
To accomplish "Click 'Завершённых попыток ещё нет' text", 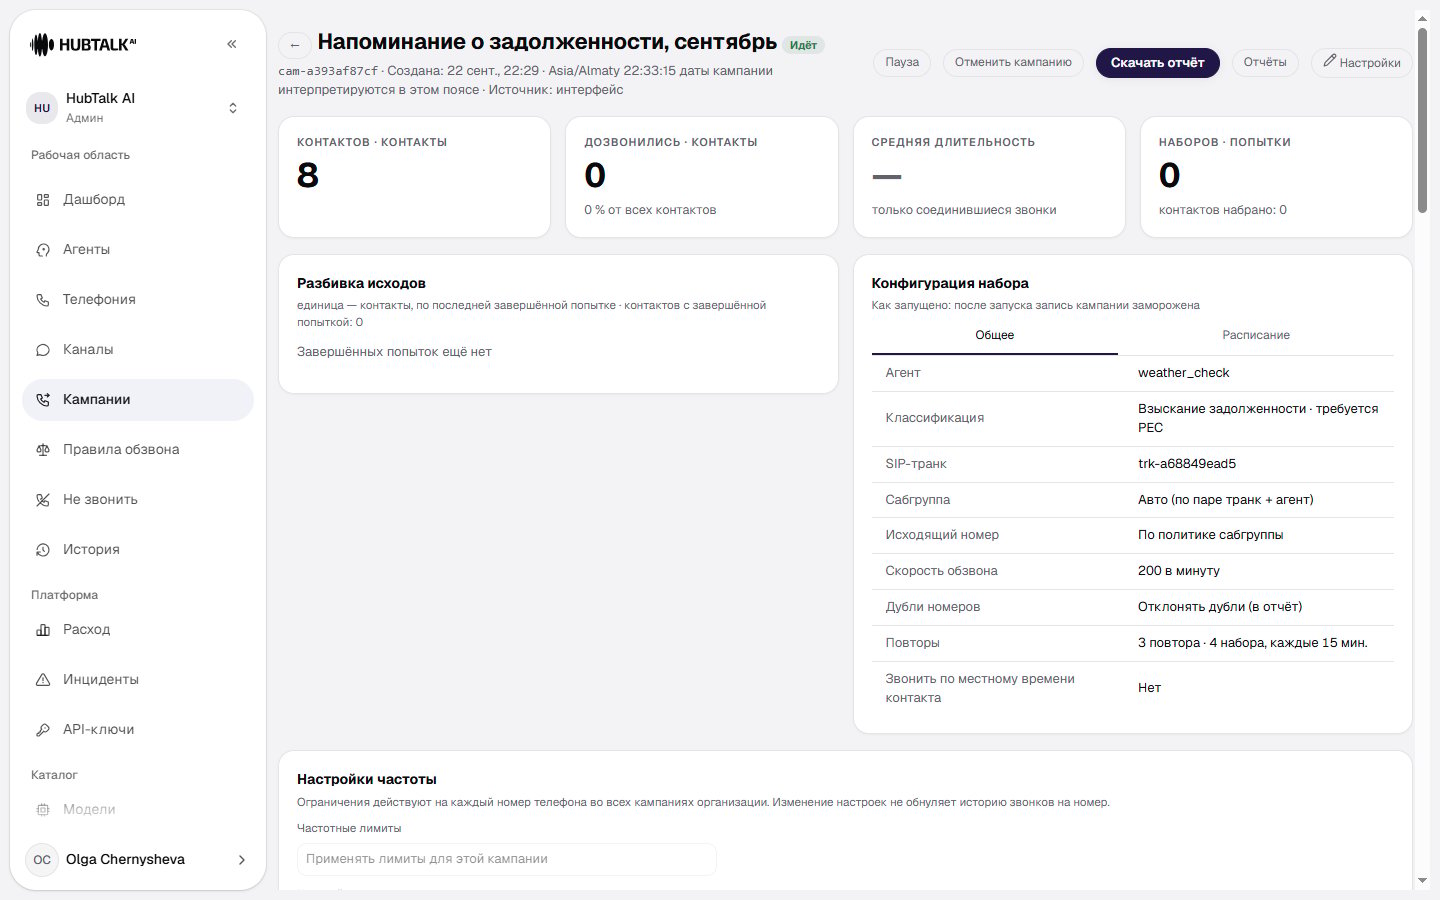I will (x=394, y=352).
